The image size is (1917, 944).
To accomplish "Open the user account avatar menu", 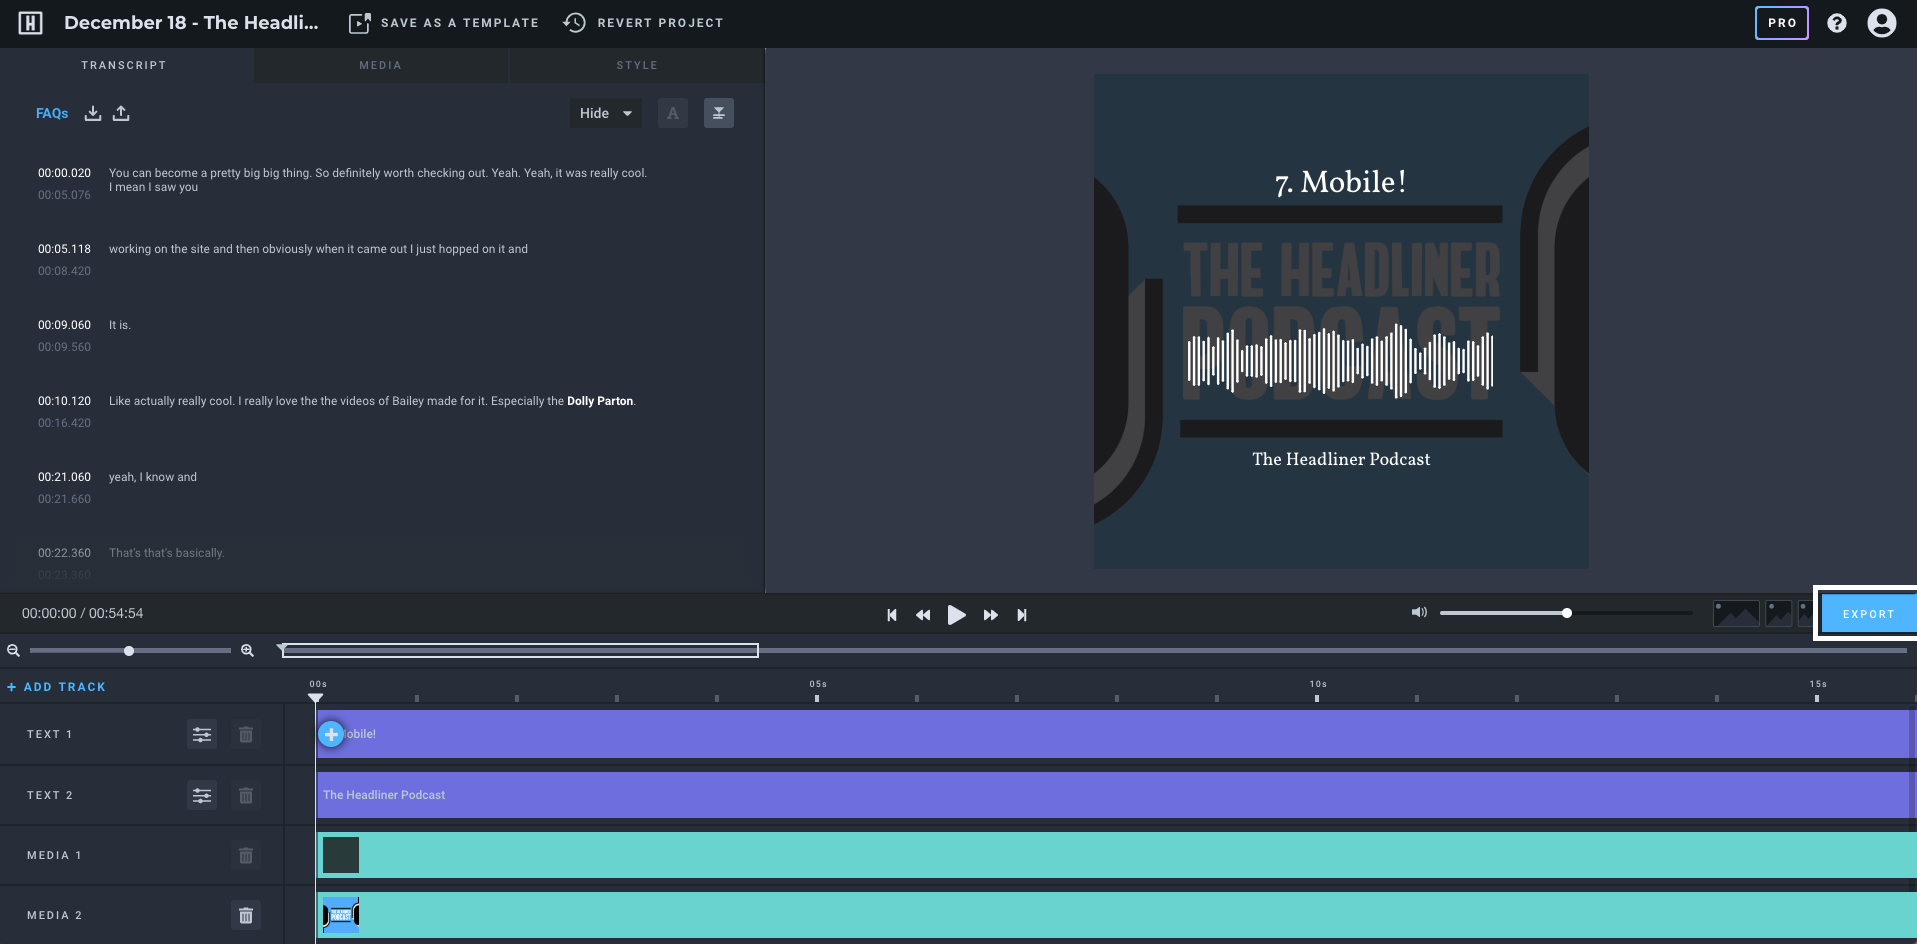I will tap(1881, 23).
